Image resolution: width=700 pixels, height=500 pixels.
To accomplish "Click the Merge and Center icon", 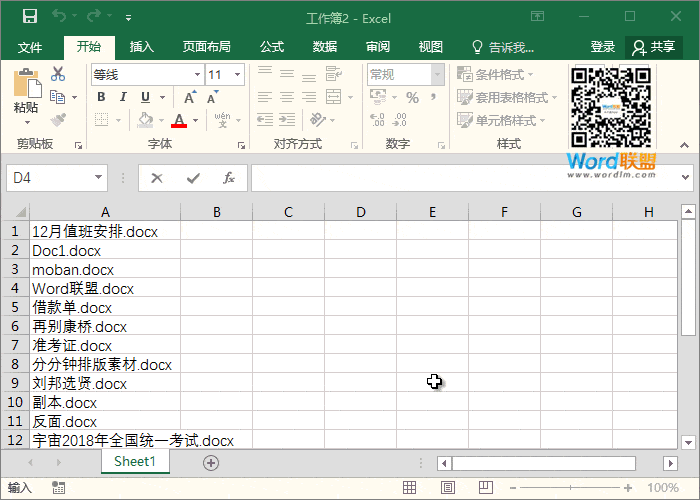I will coord(333,97).
